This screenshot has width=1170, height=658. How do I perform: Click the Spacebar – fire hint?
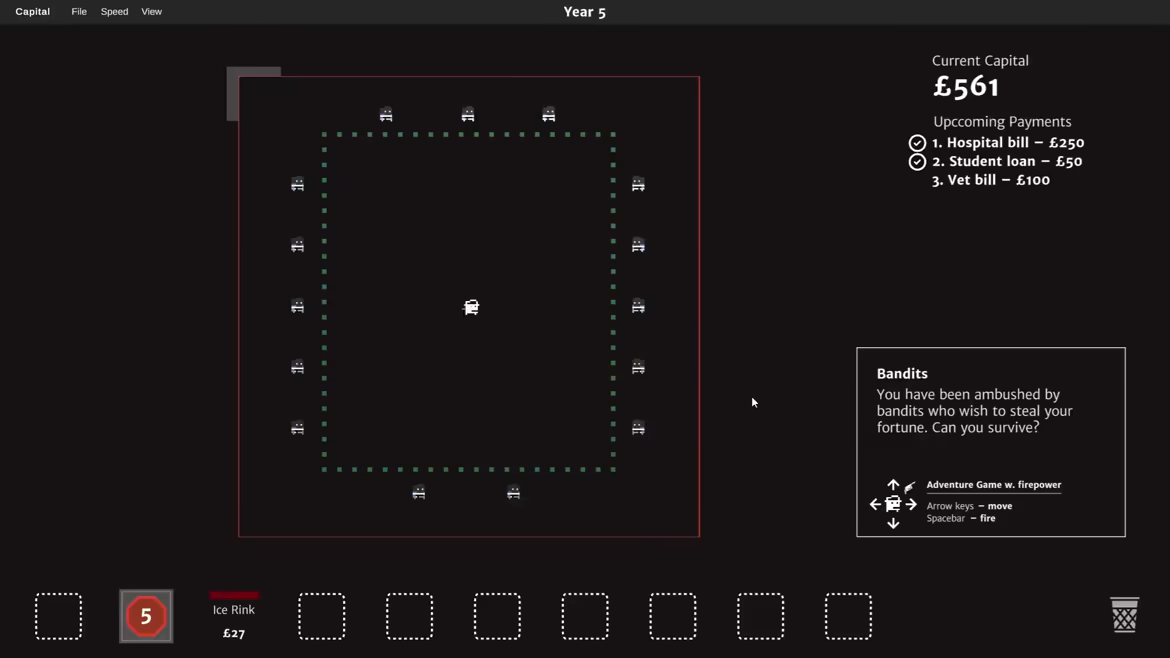pyautogui.click(x=961, y=518)
